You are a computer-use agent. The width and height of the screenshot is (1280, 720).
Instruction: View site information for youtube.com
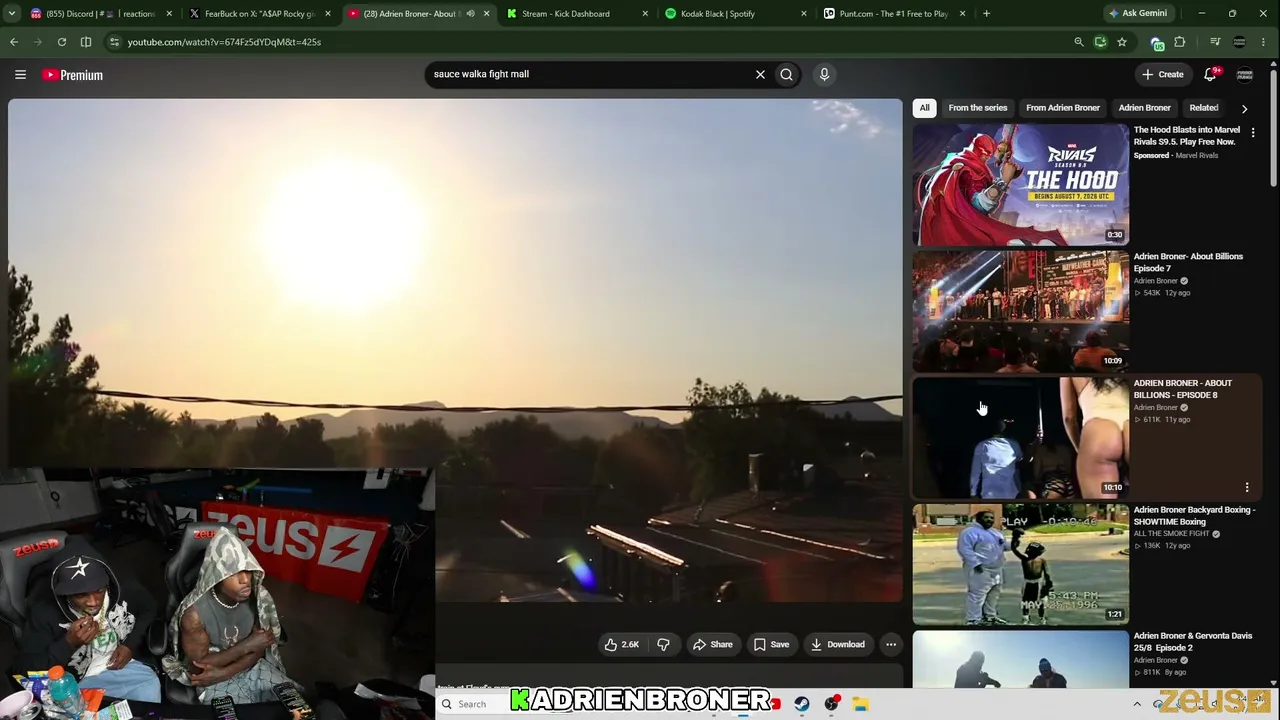(x=114, y=42)
